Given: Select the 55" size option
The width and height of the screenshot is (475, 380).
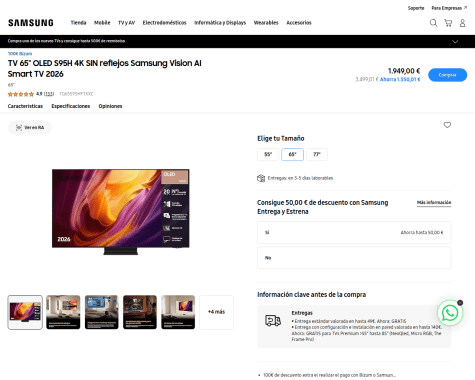Looking at the screenshot, I should coord(268,154).
